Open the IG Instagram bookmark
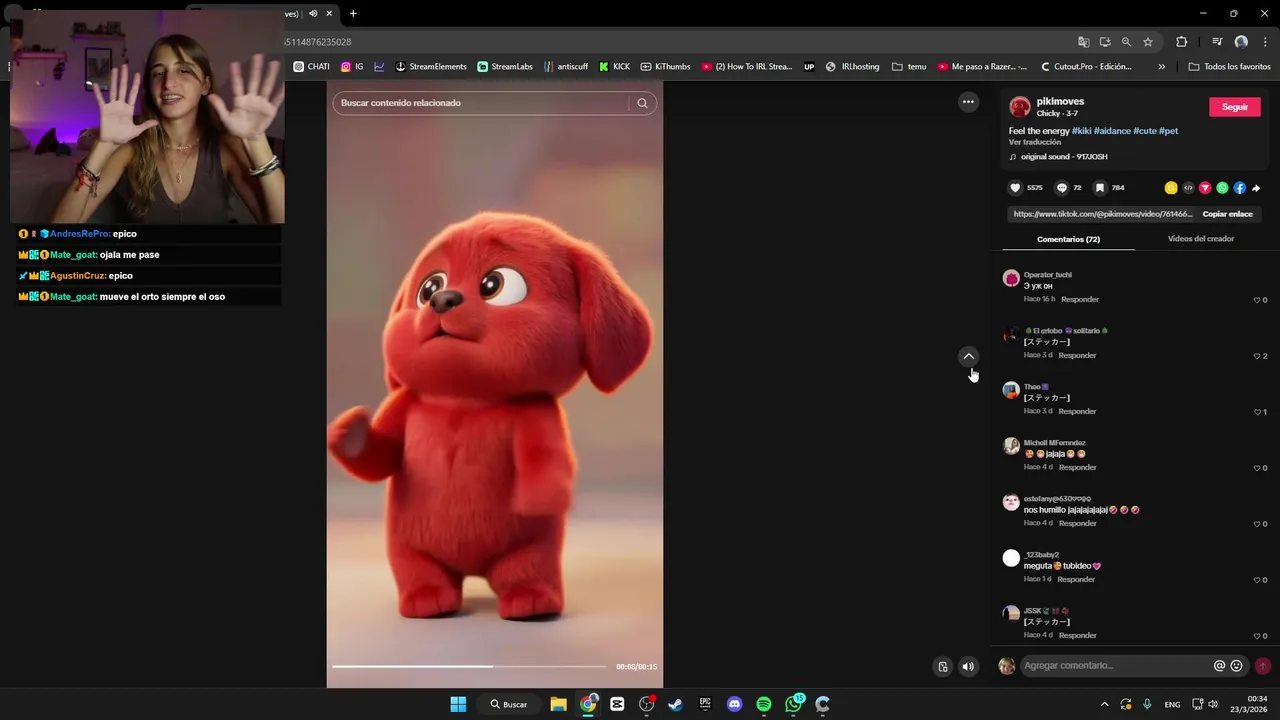 click(352, 67)
